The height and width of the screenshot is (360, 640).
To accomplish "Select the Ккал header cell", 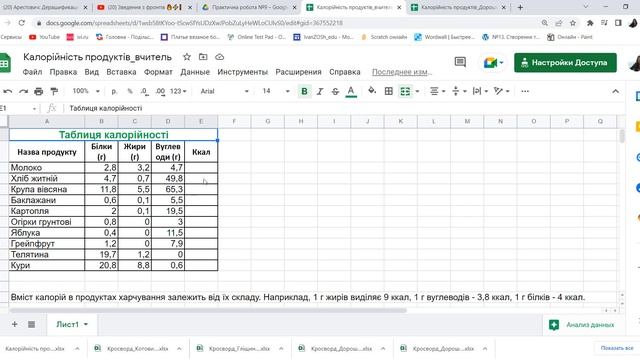I will [x=201, y=152].
